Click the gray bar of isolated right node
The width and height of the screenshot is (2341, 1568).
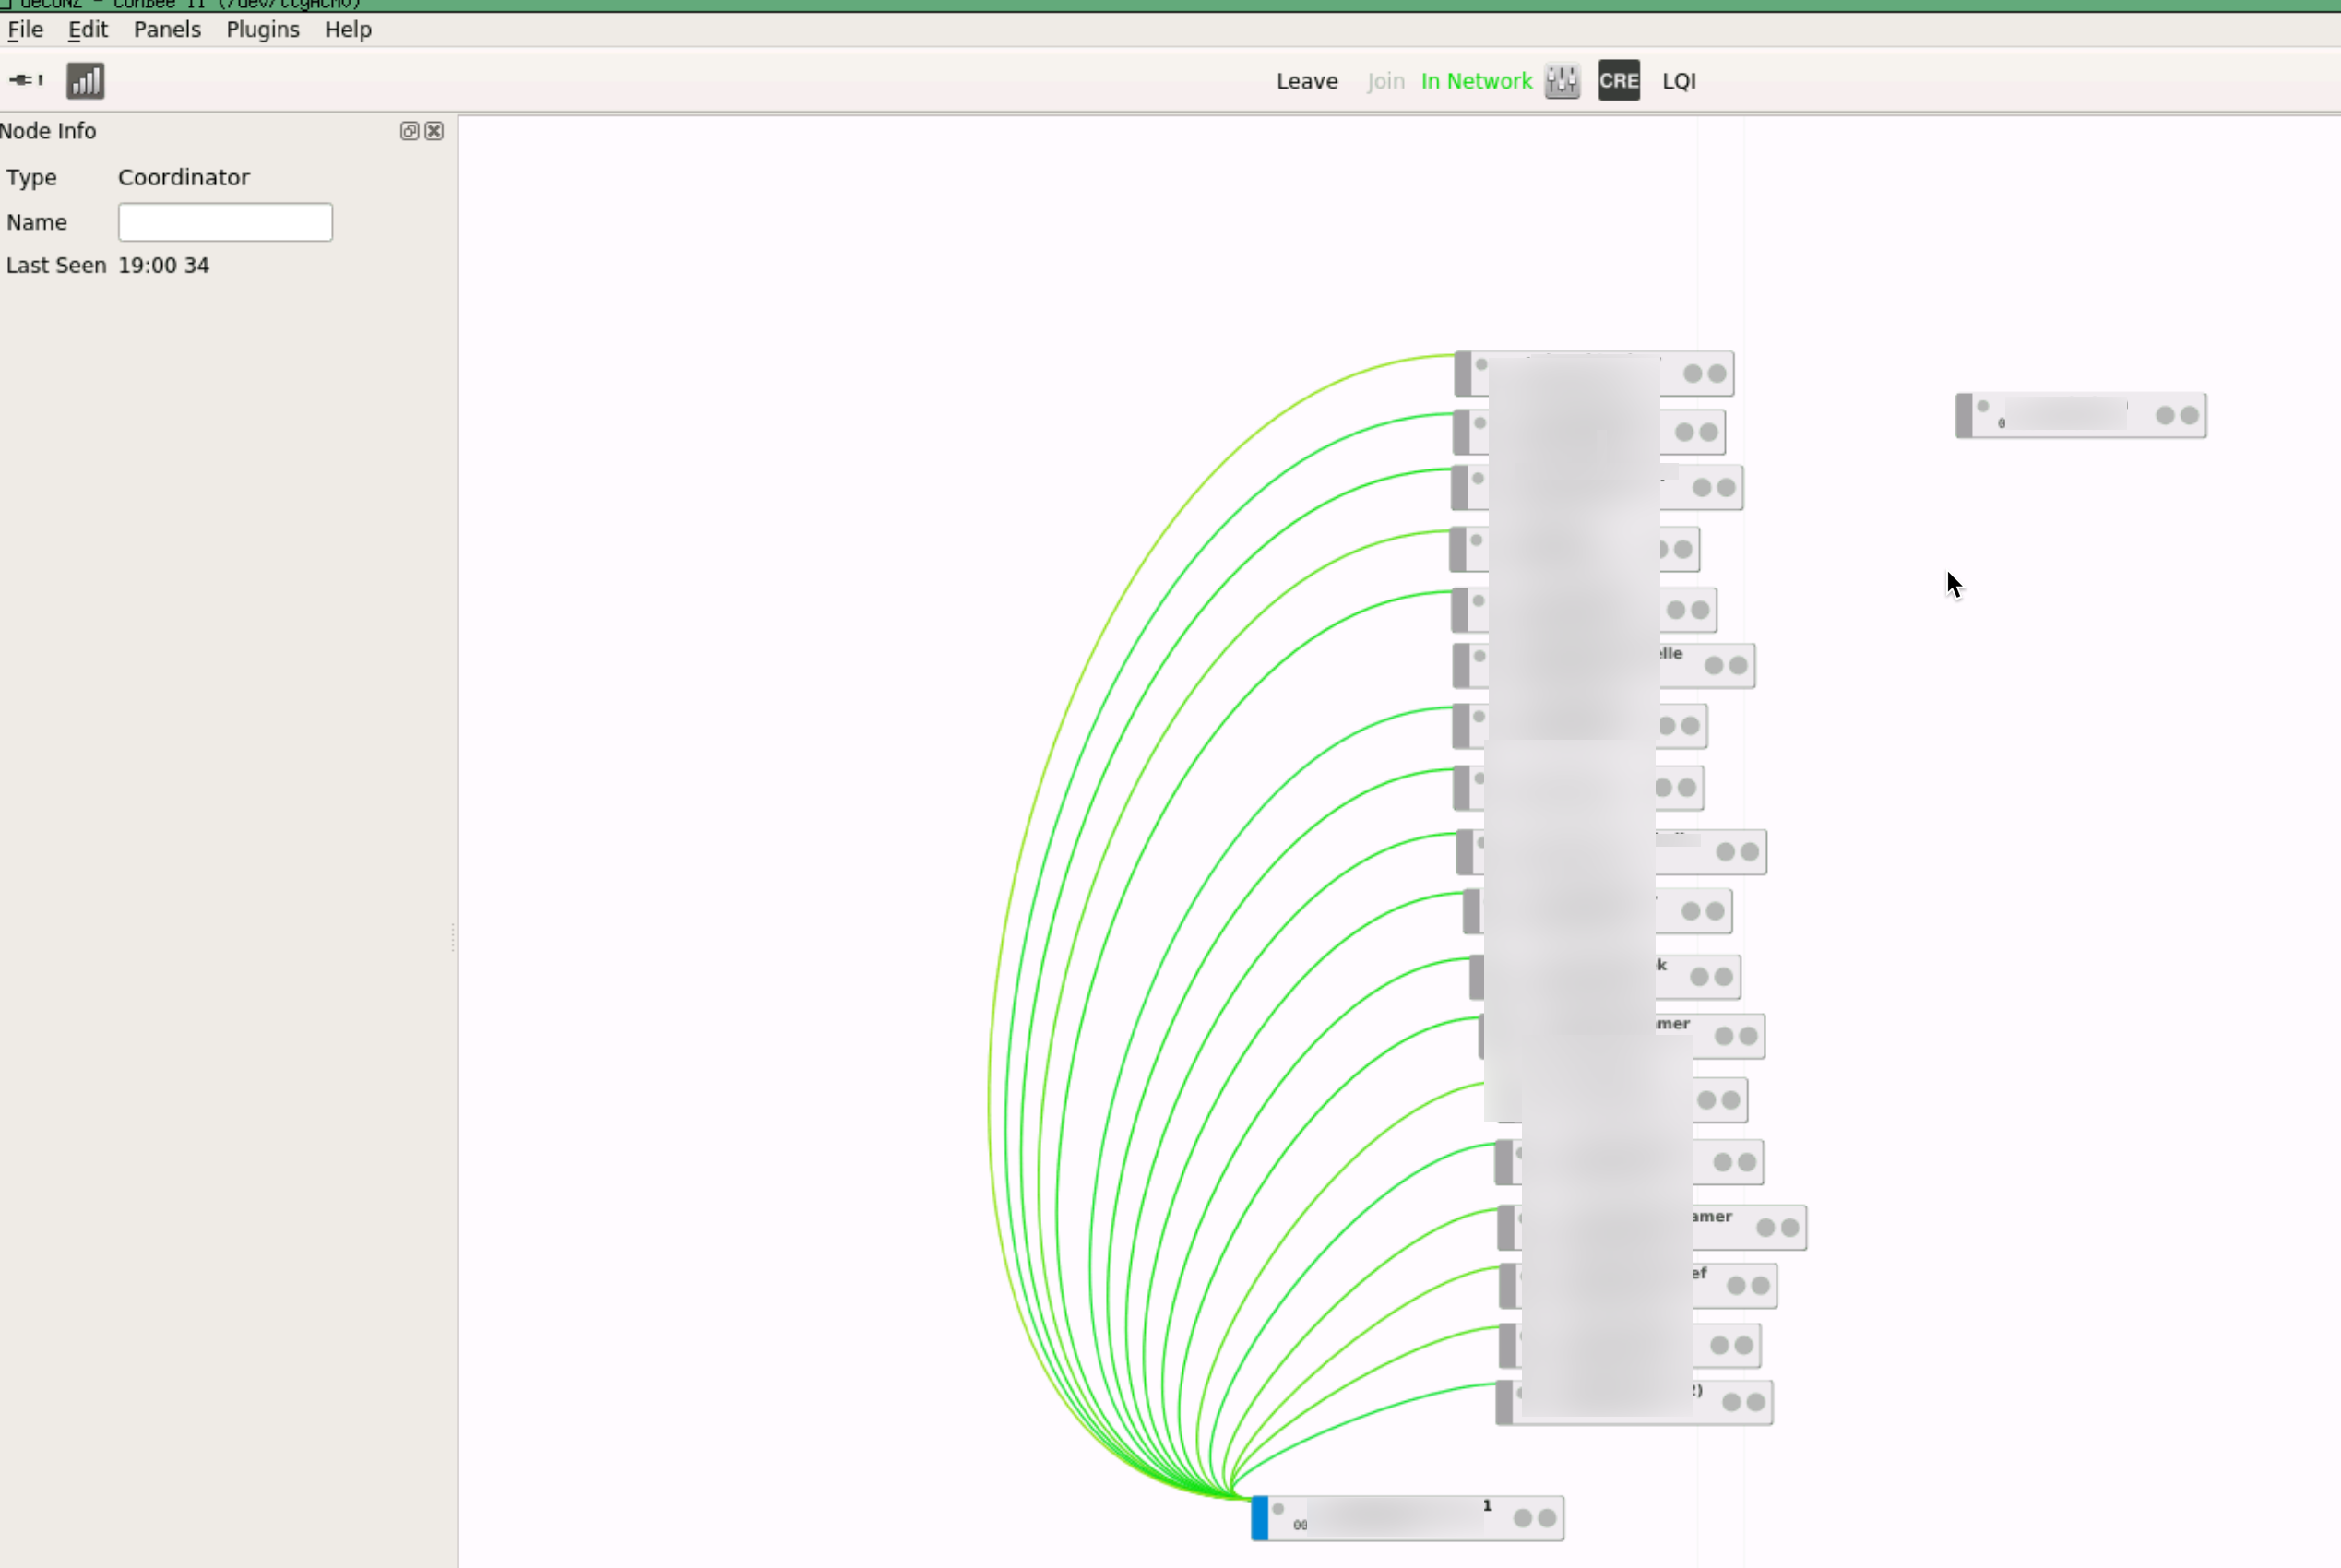pyautogui.click(x=1964, y=415)
